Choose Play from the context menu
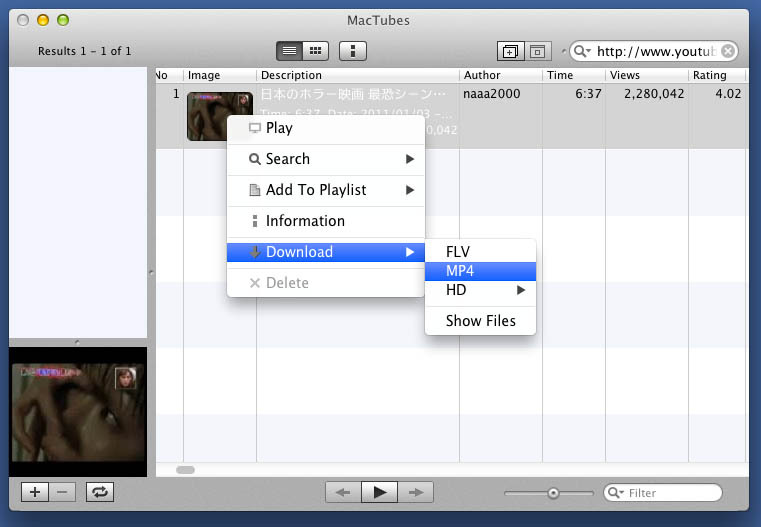This screenshot has height=527, width=761. pos(326,128)
